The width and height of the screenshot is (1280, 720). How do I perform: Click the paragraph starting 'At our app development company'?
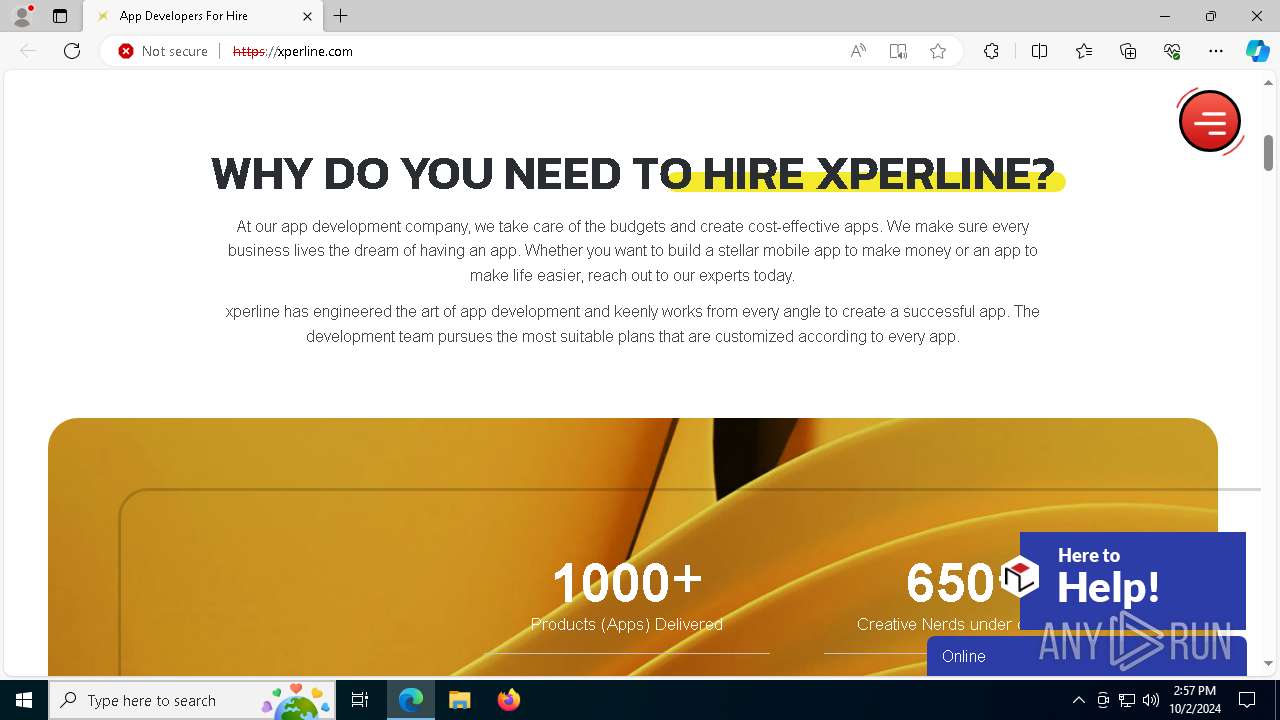point(633,251)
